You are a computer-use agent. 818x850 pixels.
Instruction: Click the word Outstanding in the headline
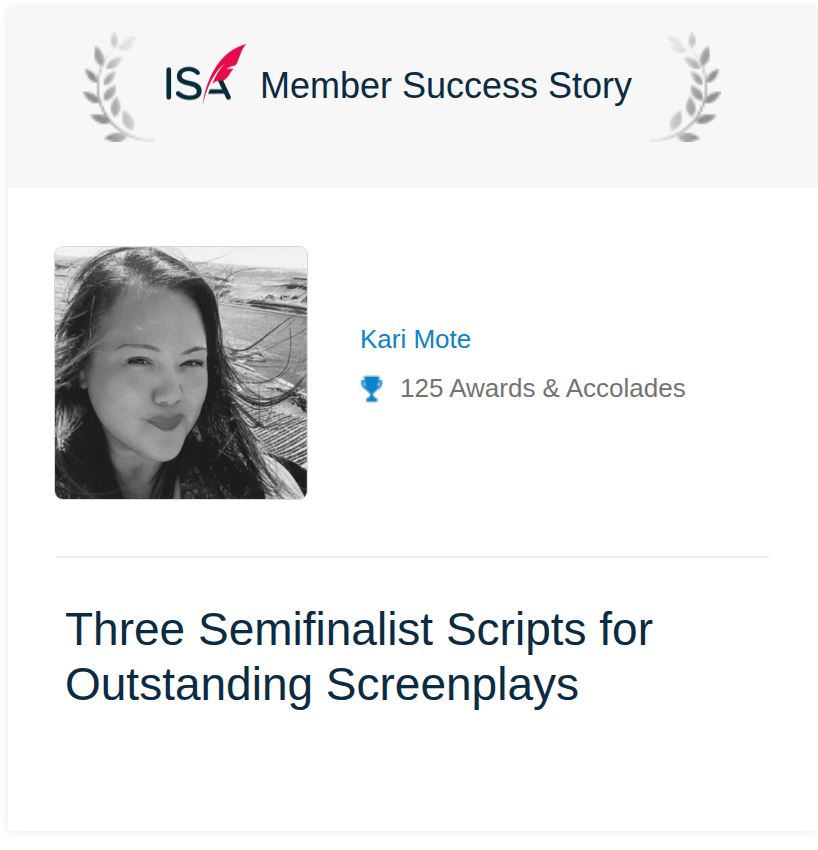point(189,685)
